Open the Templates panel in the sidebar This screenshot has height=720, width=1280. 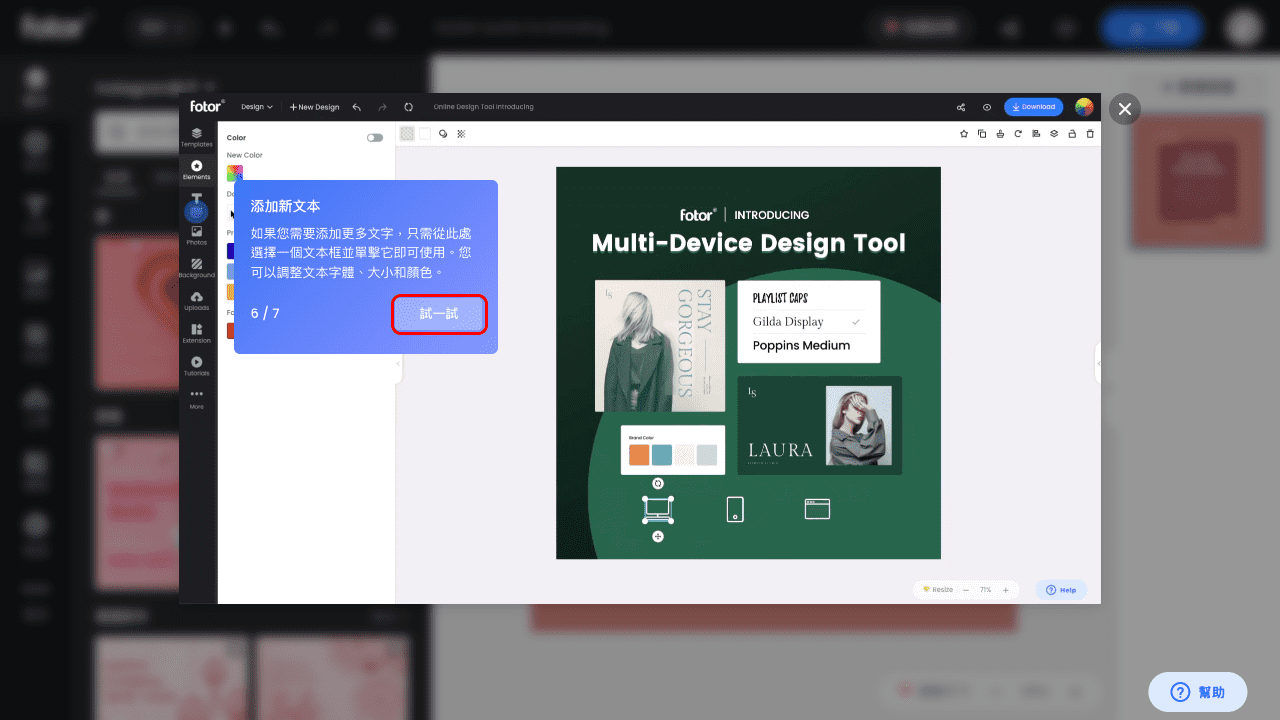[197, 137]
